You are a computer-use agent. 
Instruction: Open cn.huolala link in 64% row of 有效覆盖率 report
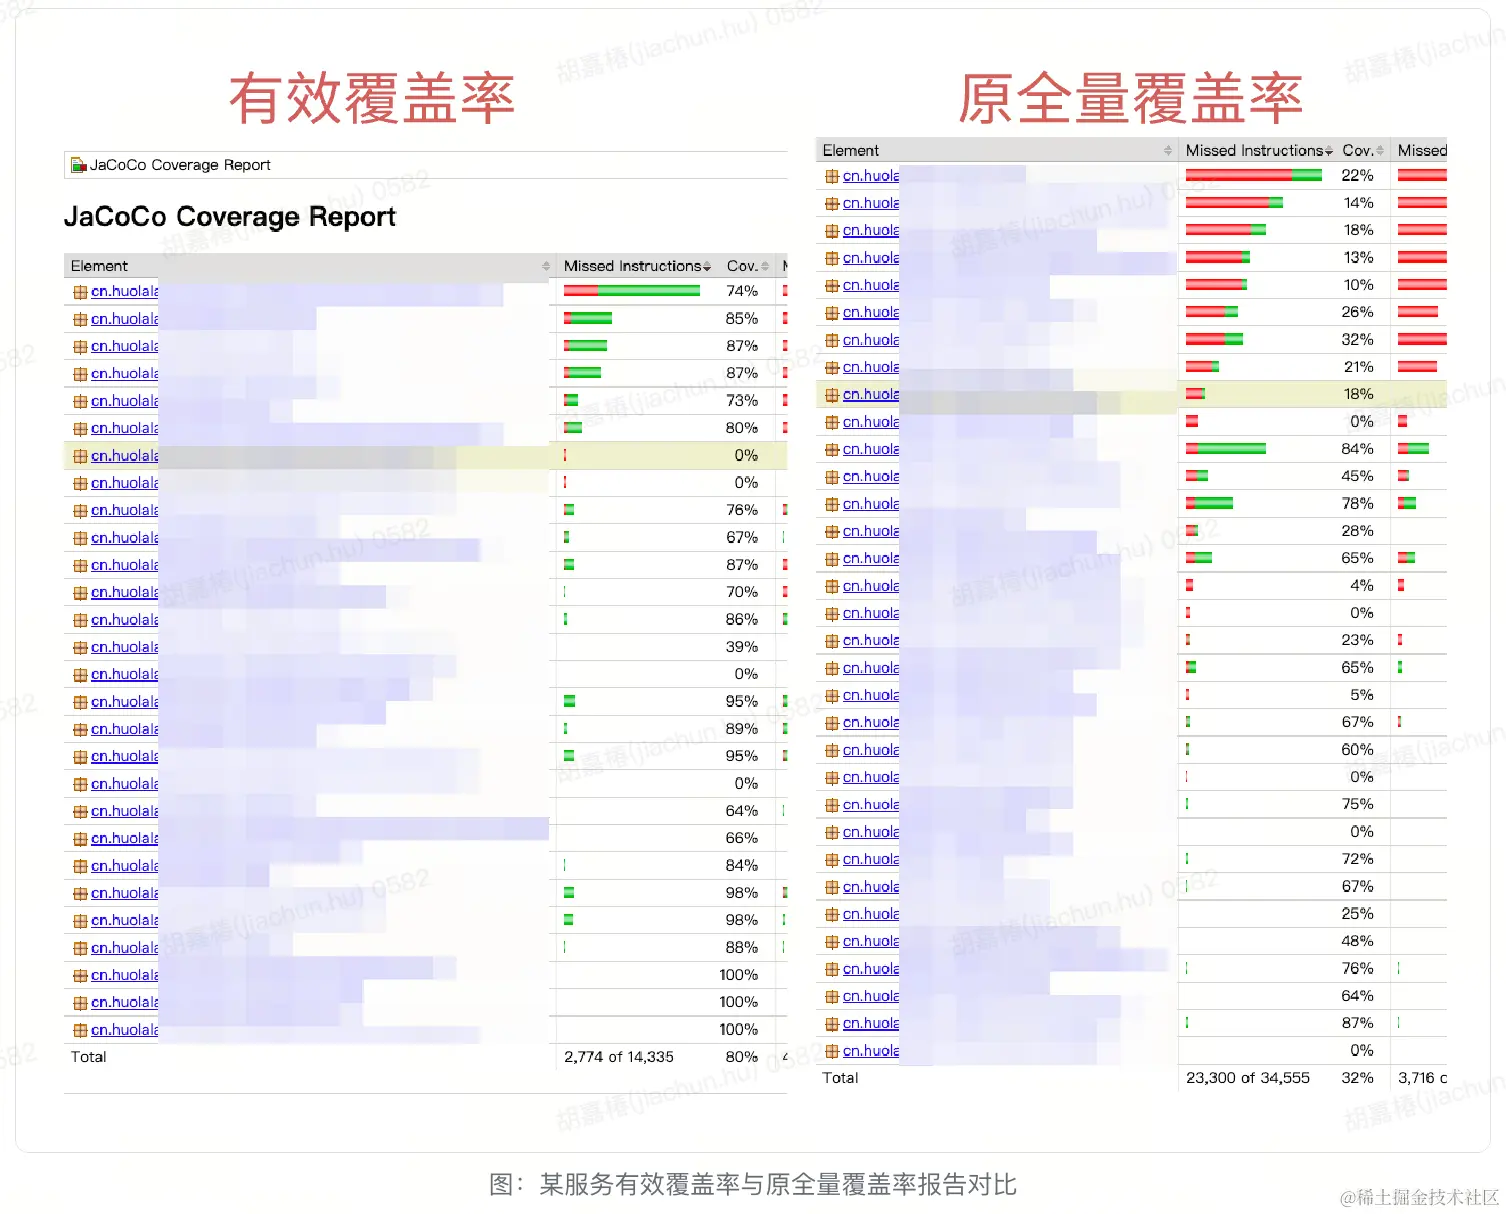tap(124, 811)
